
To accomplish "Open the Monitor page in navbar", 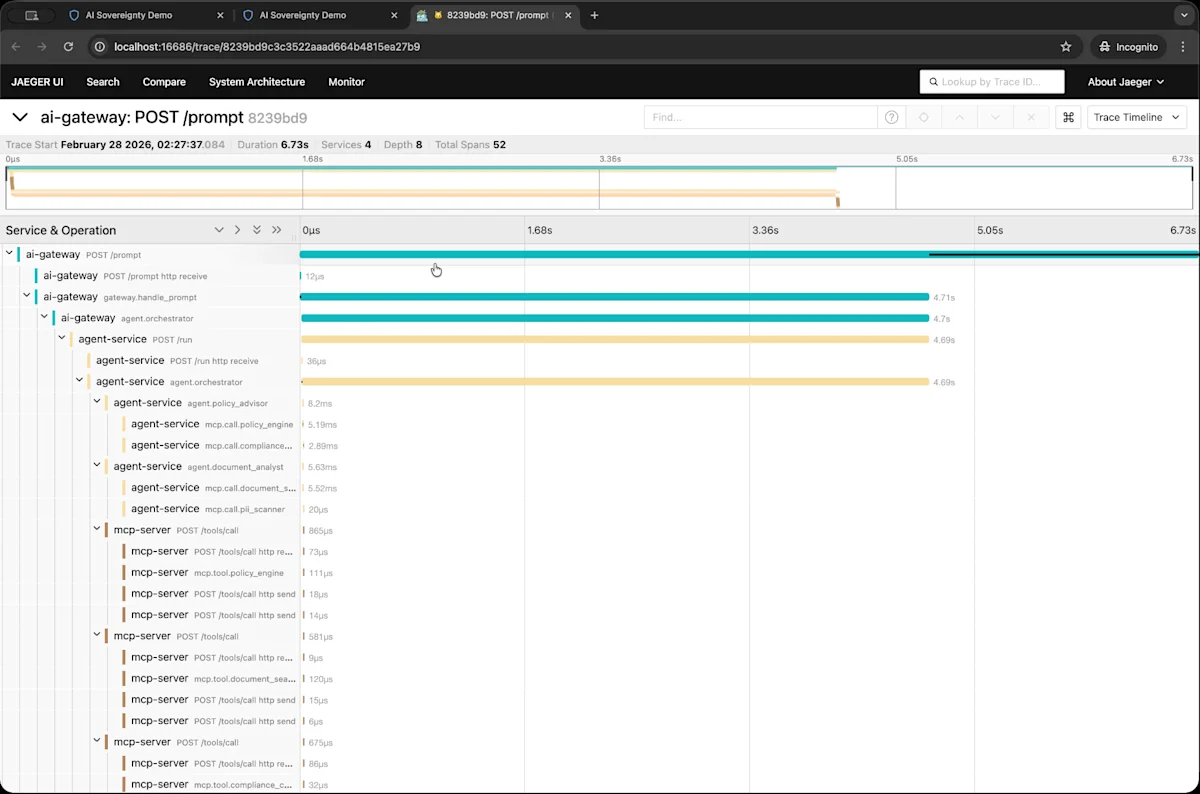I will [347, 82].
